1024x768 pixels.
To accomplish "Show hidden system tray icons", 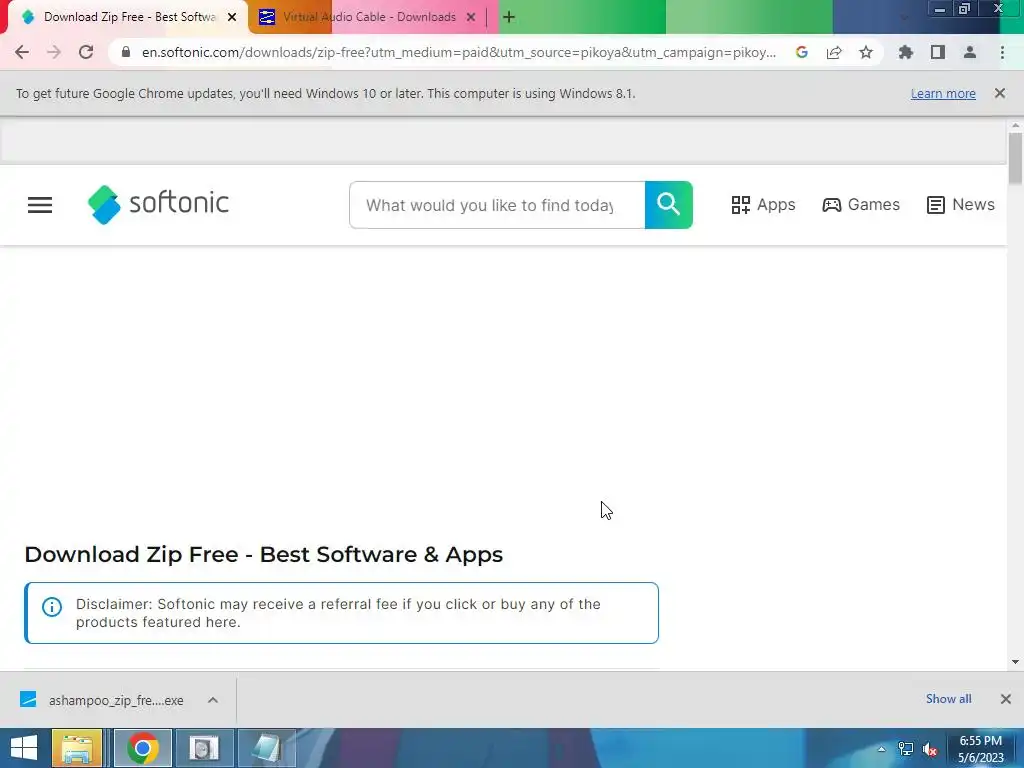I will click(x=881, y=749).
